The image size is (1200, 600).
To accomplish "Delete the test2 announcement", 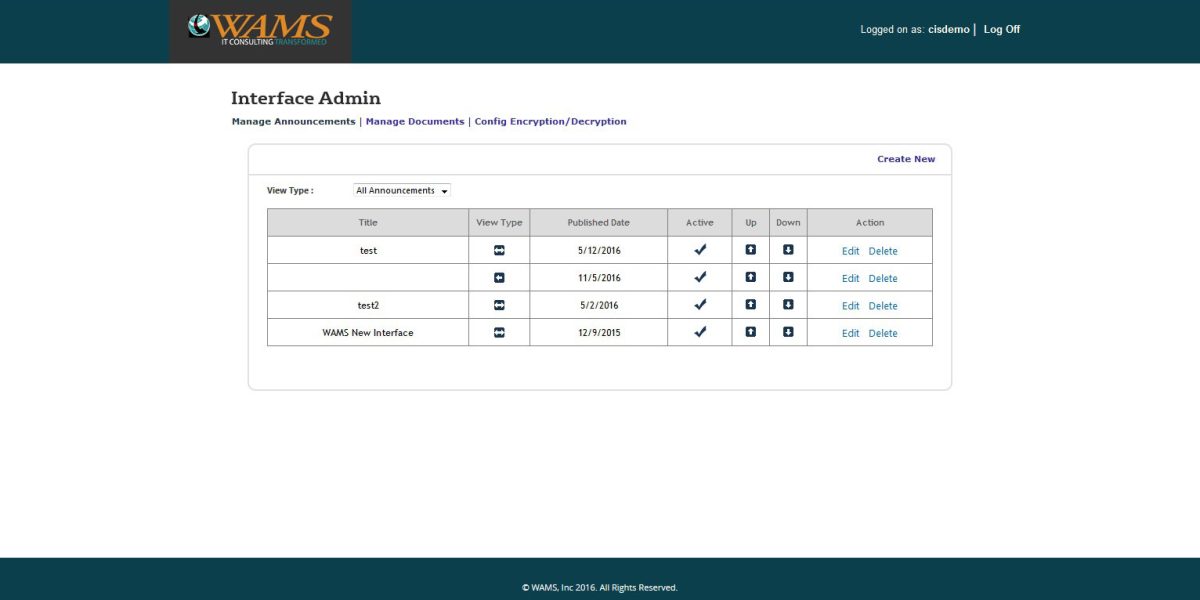I will (883, 305).
